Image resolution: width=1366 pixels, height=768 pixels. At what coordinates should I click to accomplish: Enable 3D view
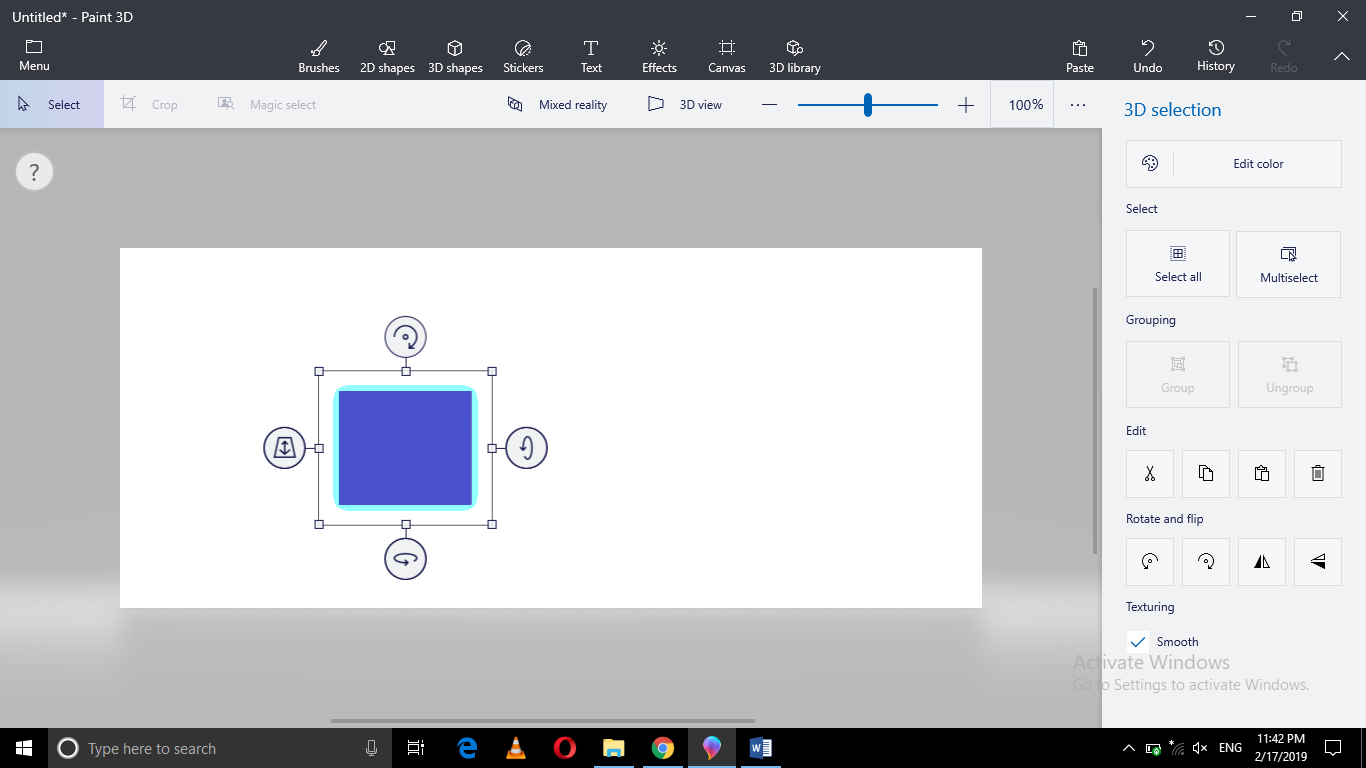point(686,104)
